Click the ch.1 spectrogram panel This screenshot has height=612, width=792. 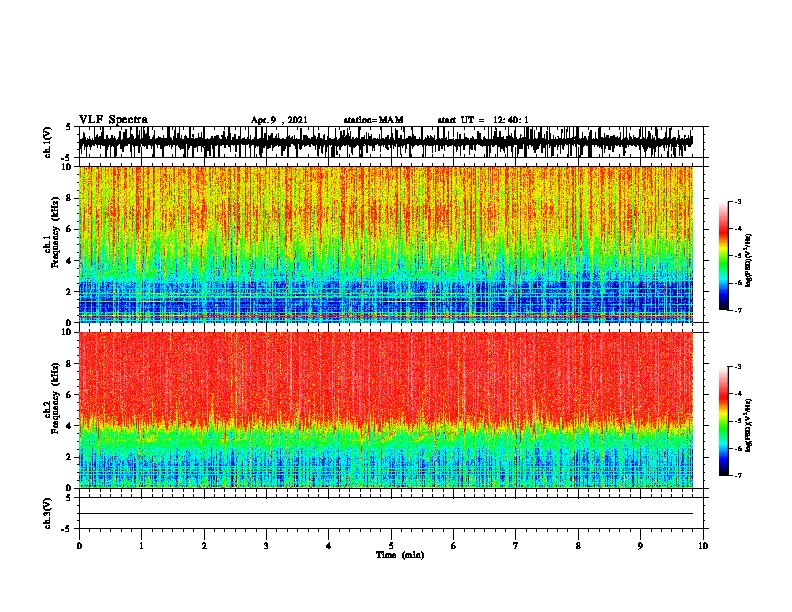pyautogui.click(x=386, y=244)
